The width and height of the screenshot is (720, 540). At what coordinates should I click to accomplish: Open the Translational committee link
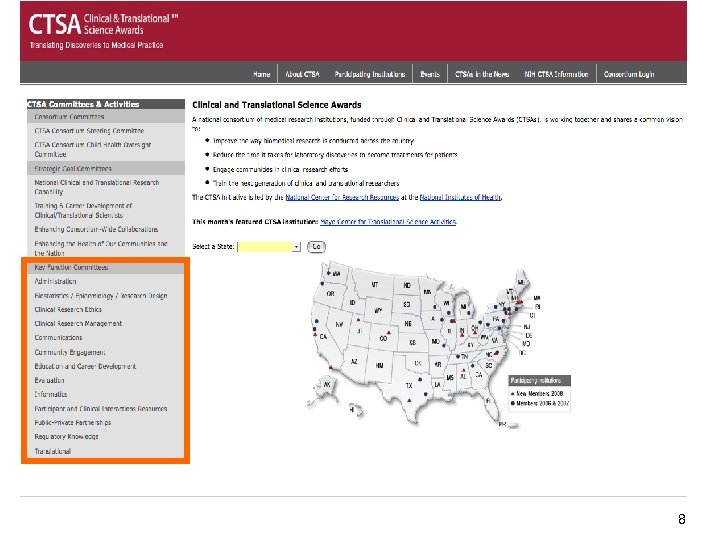point(53,451)
